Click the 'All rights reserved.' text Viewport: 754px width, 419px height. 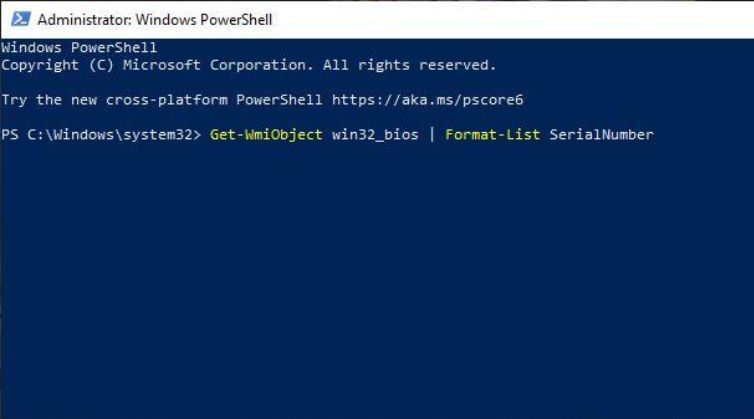pyautogui.click(x=409, y=65)
